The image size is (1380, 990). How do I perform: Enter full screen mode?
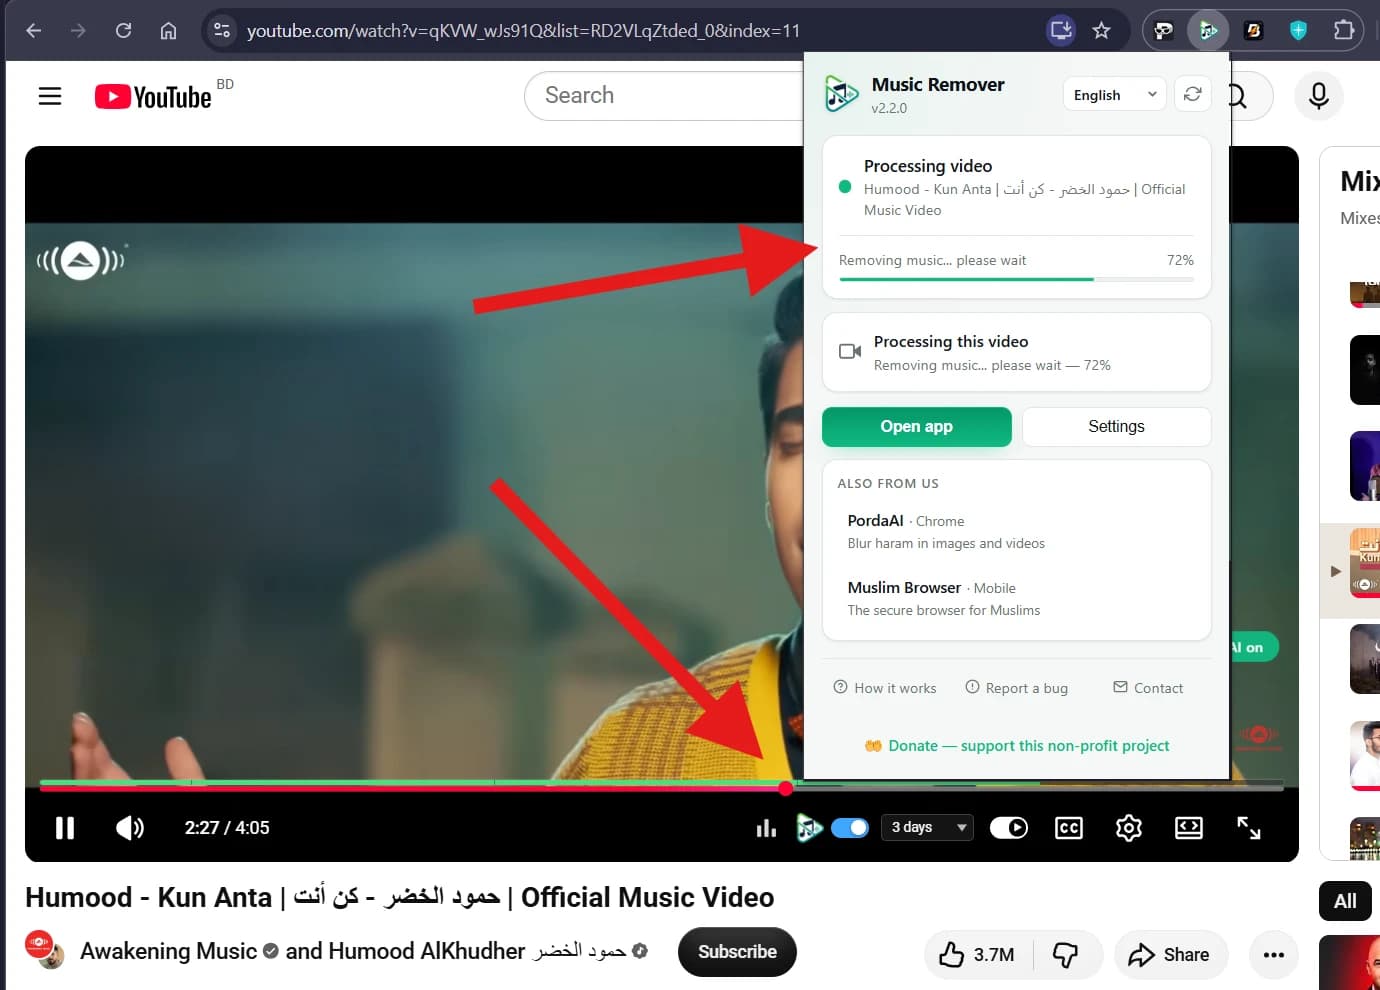click(1249, 828)
